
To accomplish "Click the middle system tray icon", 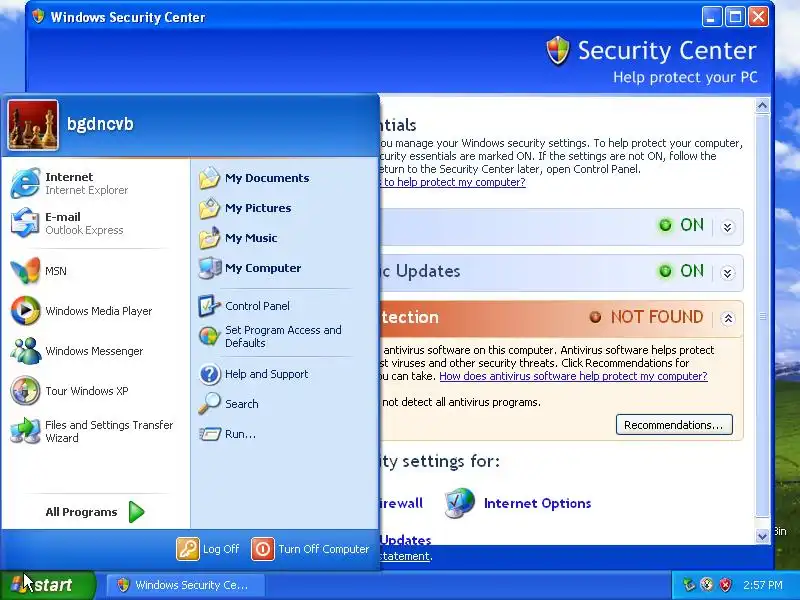I will [707, 585].
